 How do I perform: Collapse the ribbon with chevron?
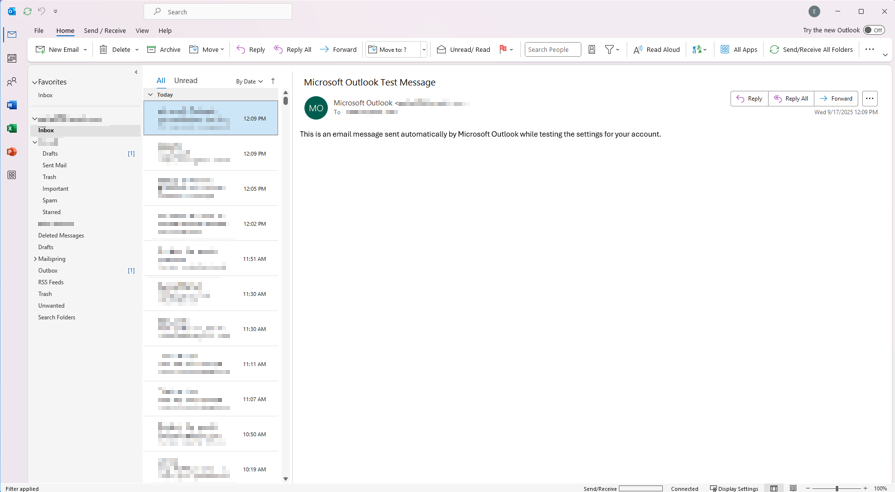click(885, 55)
